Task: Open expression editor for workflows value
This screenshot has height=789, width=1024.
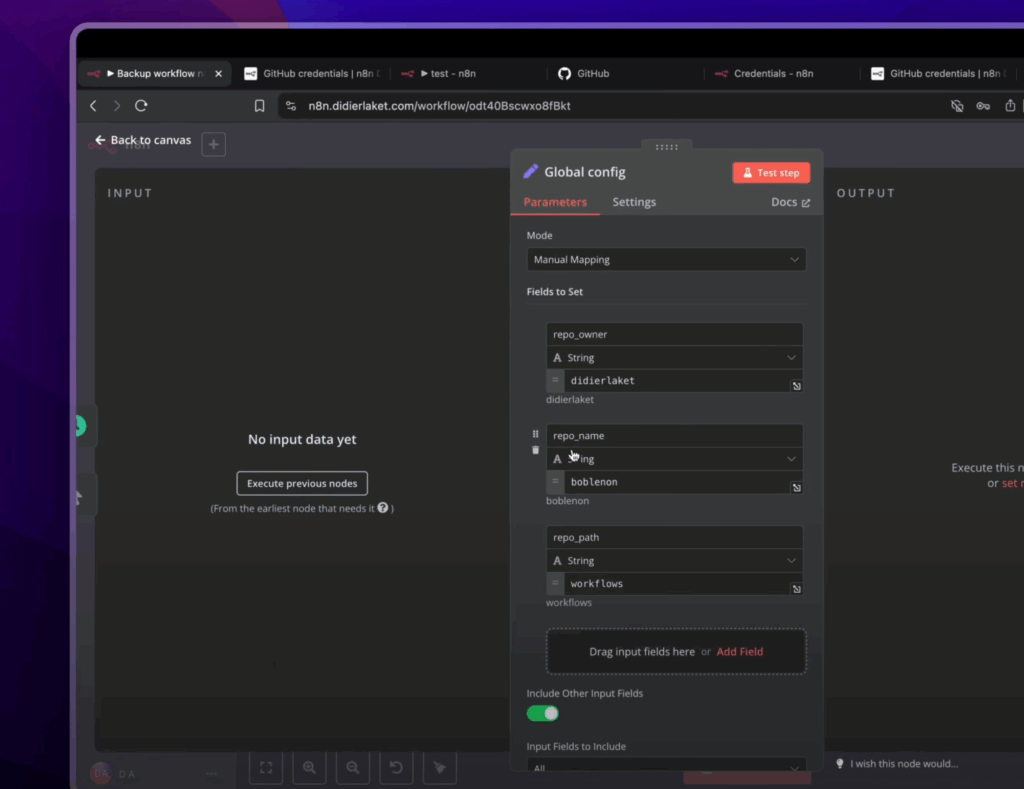Action: (796, 589)
